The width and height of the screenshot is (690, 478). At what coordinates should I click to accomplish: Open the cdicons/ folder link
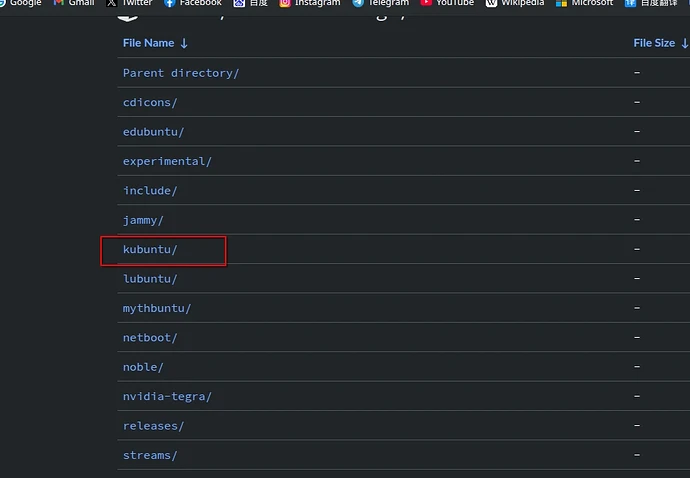pos(150,102)
